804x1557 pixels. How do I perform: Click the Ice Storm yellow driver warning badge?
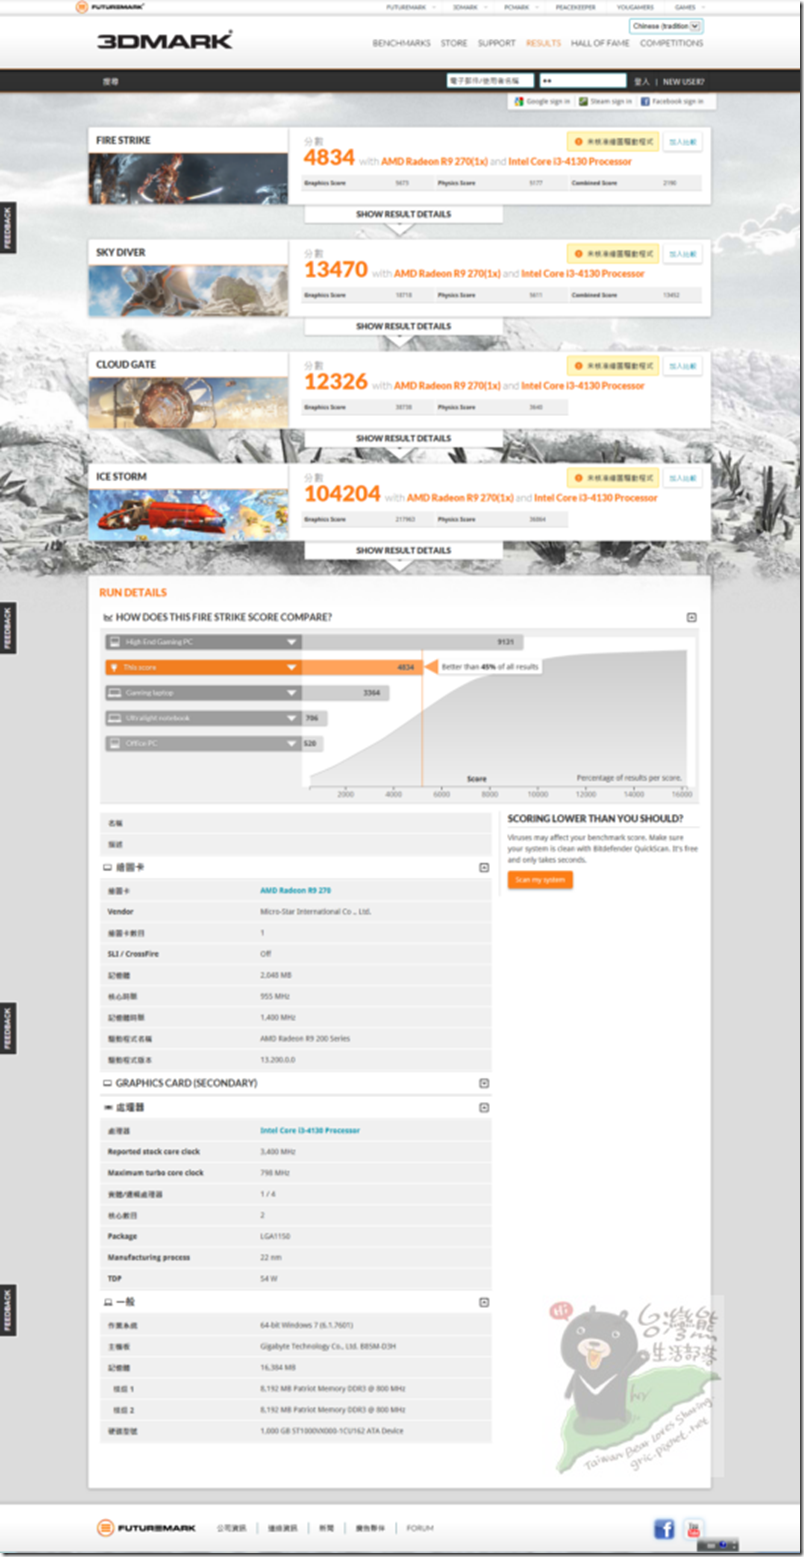pos(613,479)
